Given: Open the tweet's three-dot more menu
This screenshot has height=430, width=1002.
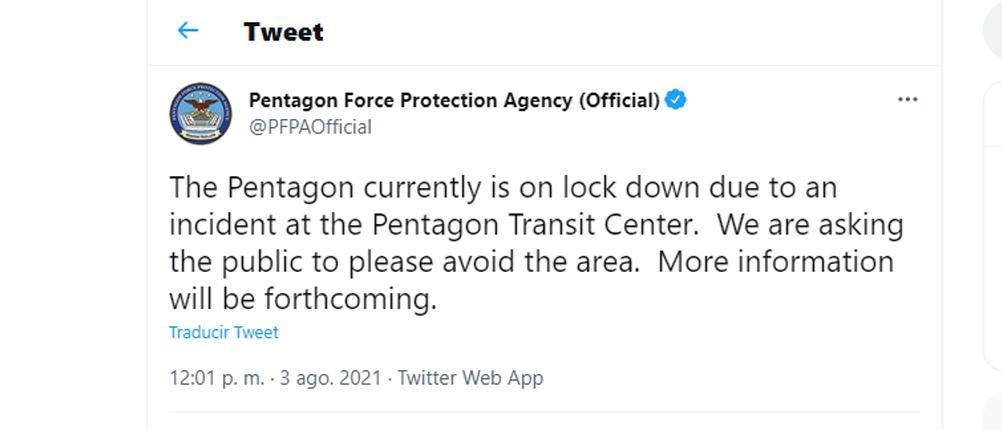Looking at the screenshot, I should [x=907, y=100].
